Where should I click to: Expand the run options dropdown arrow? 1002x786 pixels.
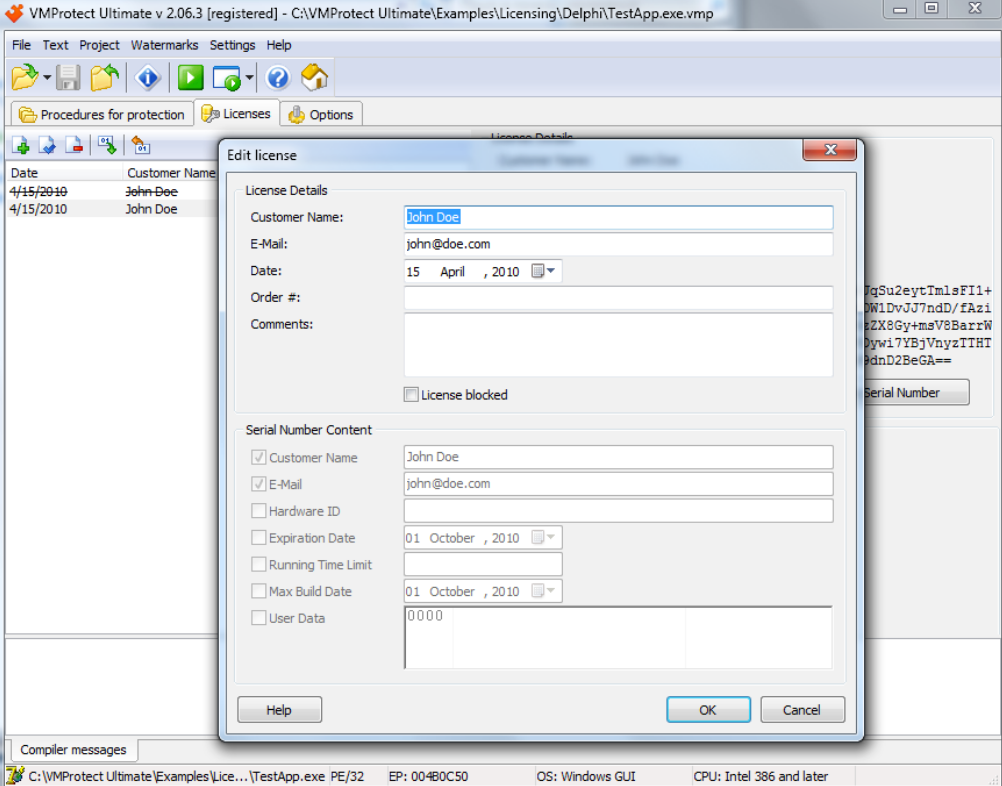(249, 78)
